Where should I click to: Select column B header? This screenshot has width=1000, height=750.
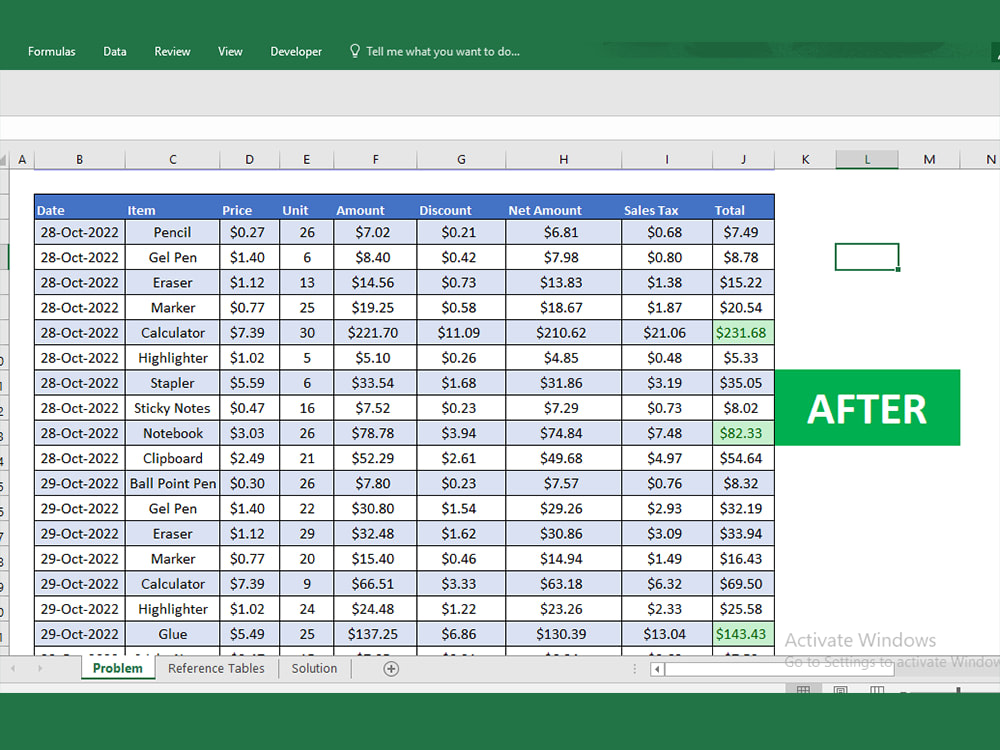click(x=80, y=159)
